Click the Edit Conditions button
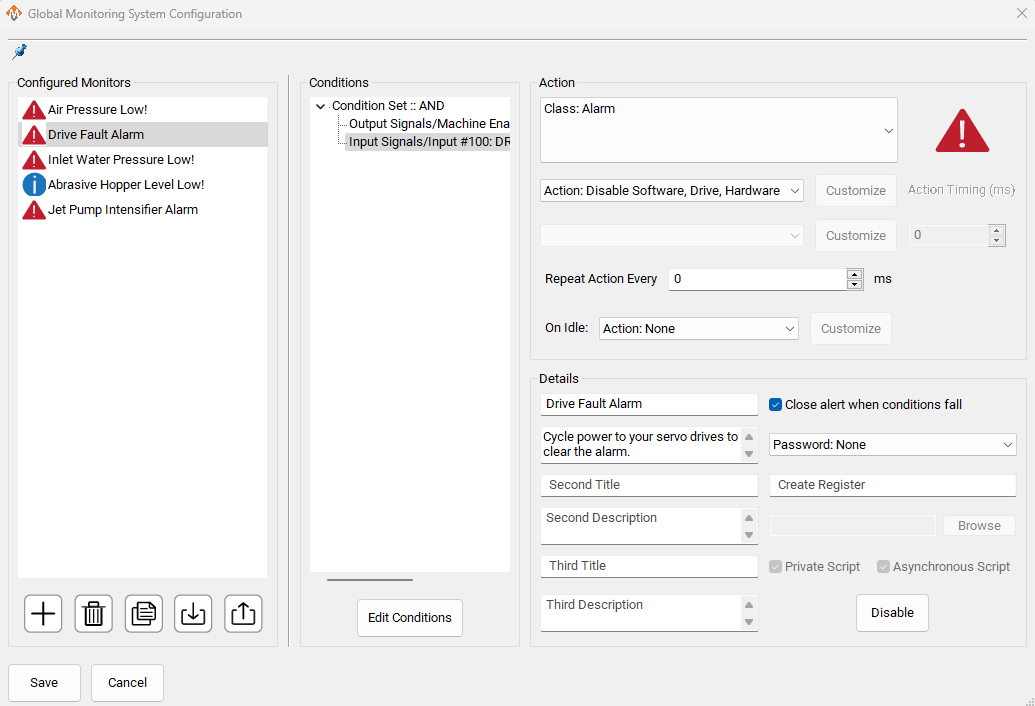Screen dimensions: 1035x706 409,618
